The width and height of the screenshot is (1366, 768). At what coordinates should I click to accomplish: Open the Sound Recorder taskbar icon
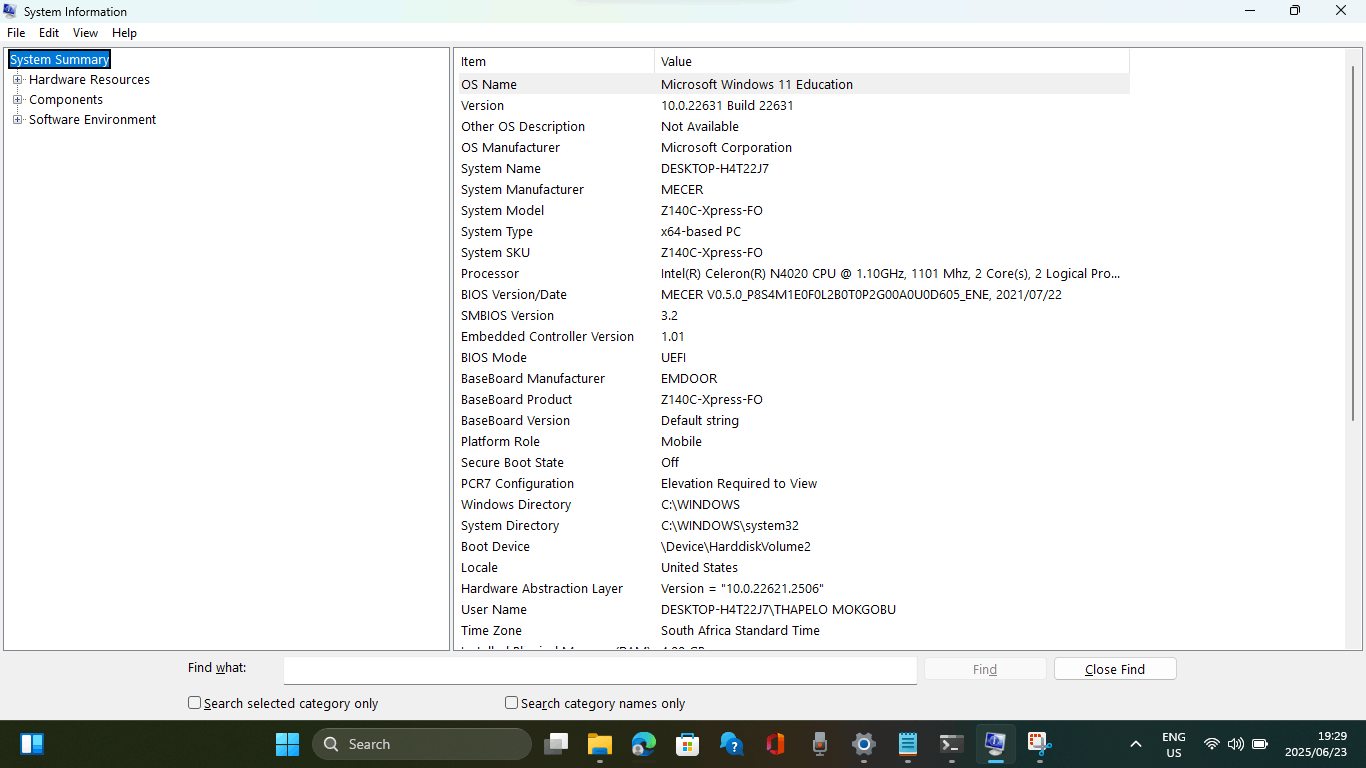(x=819, y=744)
